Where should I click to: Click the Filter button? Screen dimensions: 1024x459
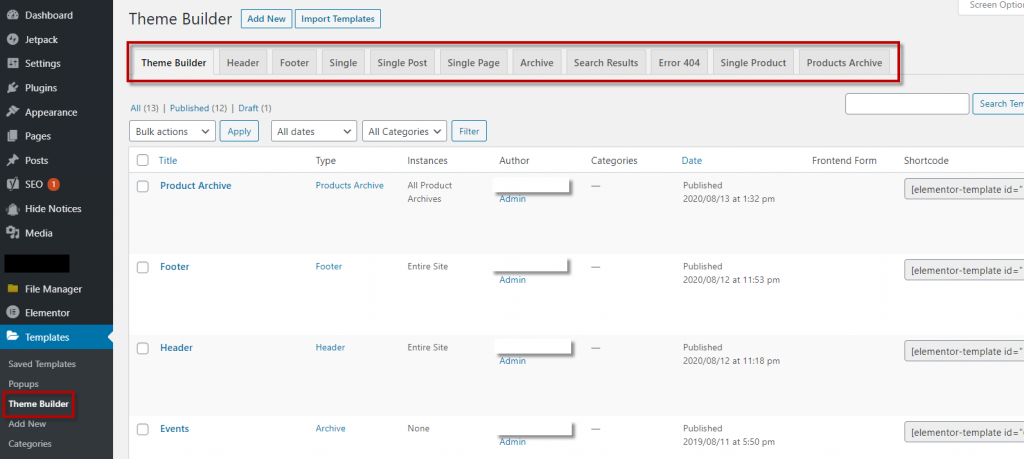pyautogui.click(x=469, y=131)
